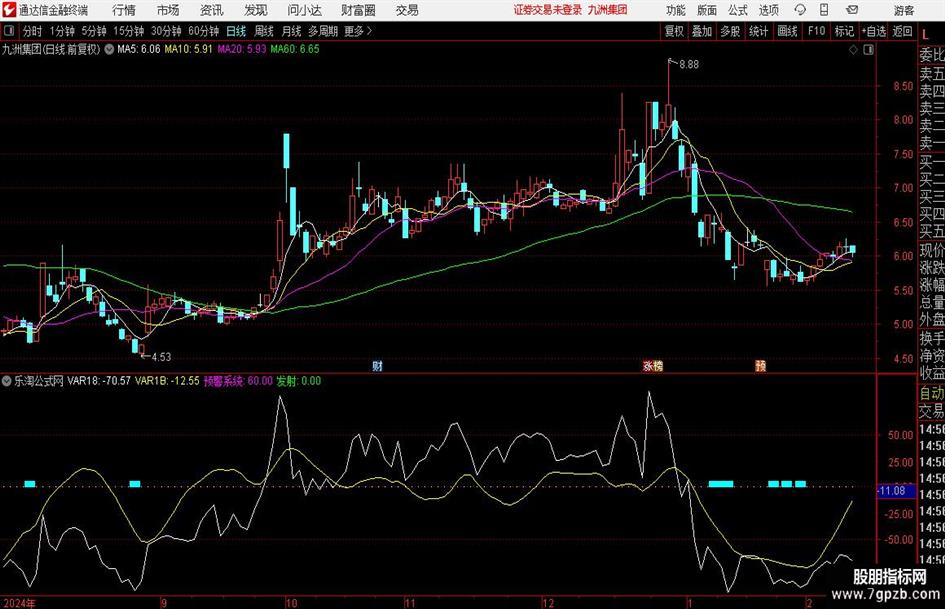Open the 问小达 menu

[x=304, y=10]
